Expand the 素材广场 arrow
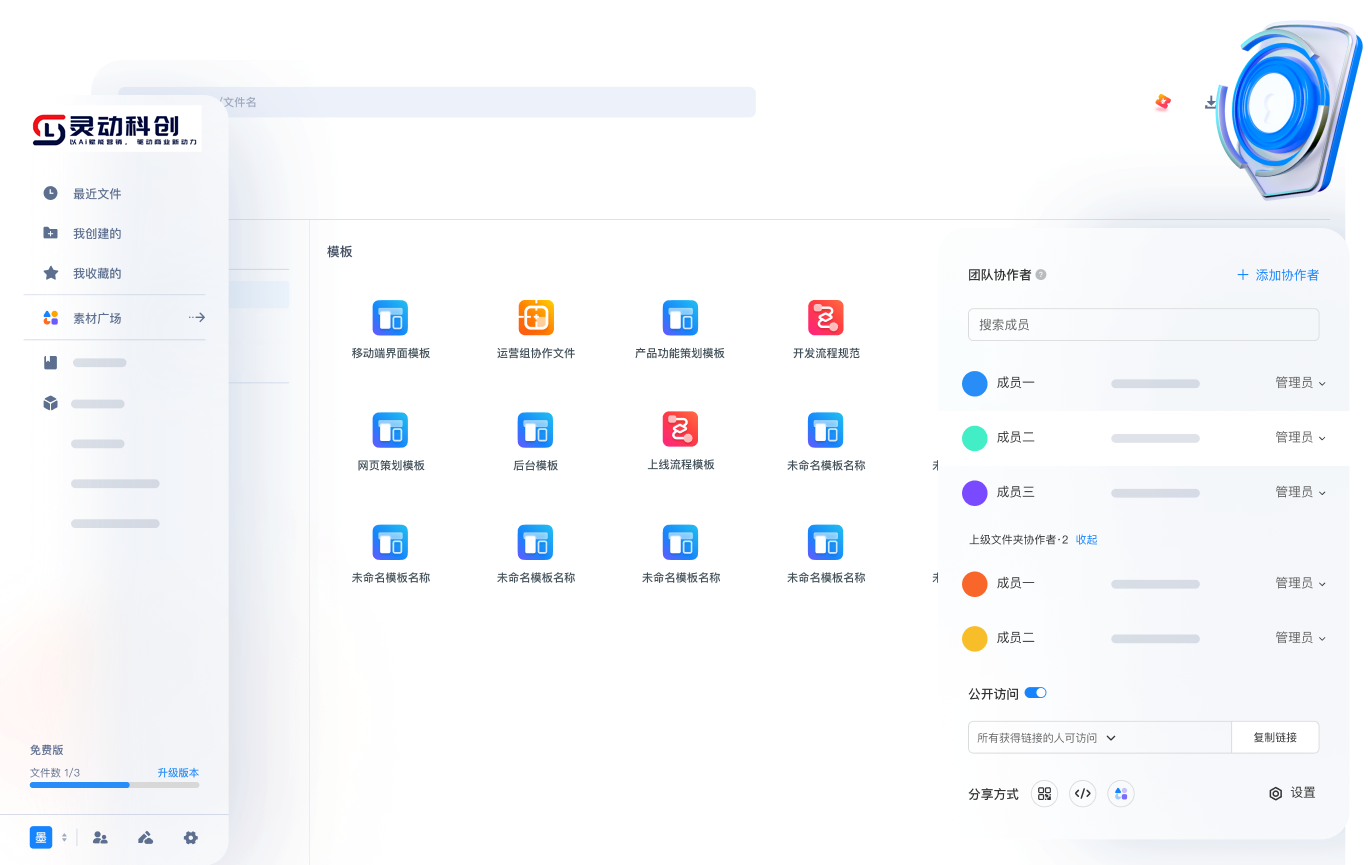The width and height of the screenshot is (1368, 865). (x=197, y=318)
